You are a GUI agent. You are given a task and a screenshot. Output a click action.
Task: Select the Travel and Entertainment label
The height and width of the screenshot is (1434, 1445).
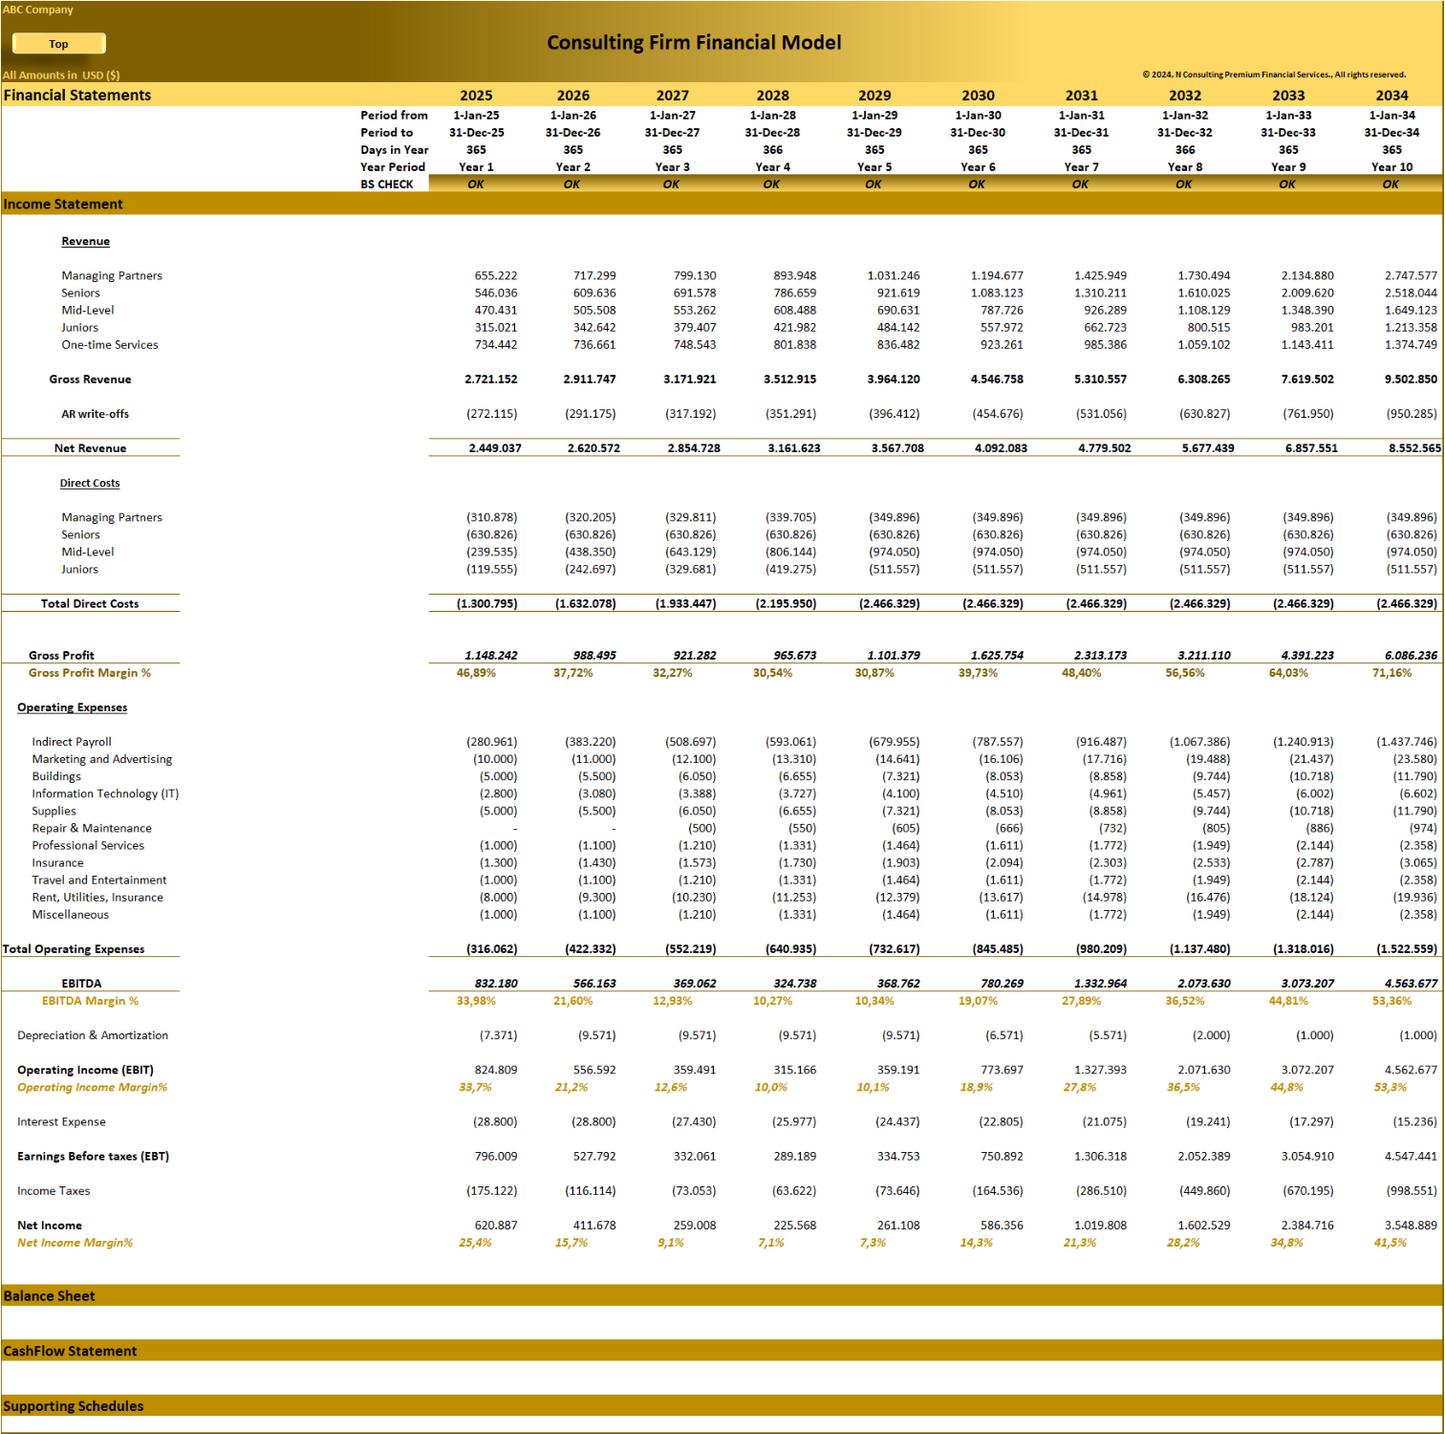click(99, 881)
